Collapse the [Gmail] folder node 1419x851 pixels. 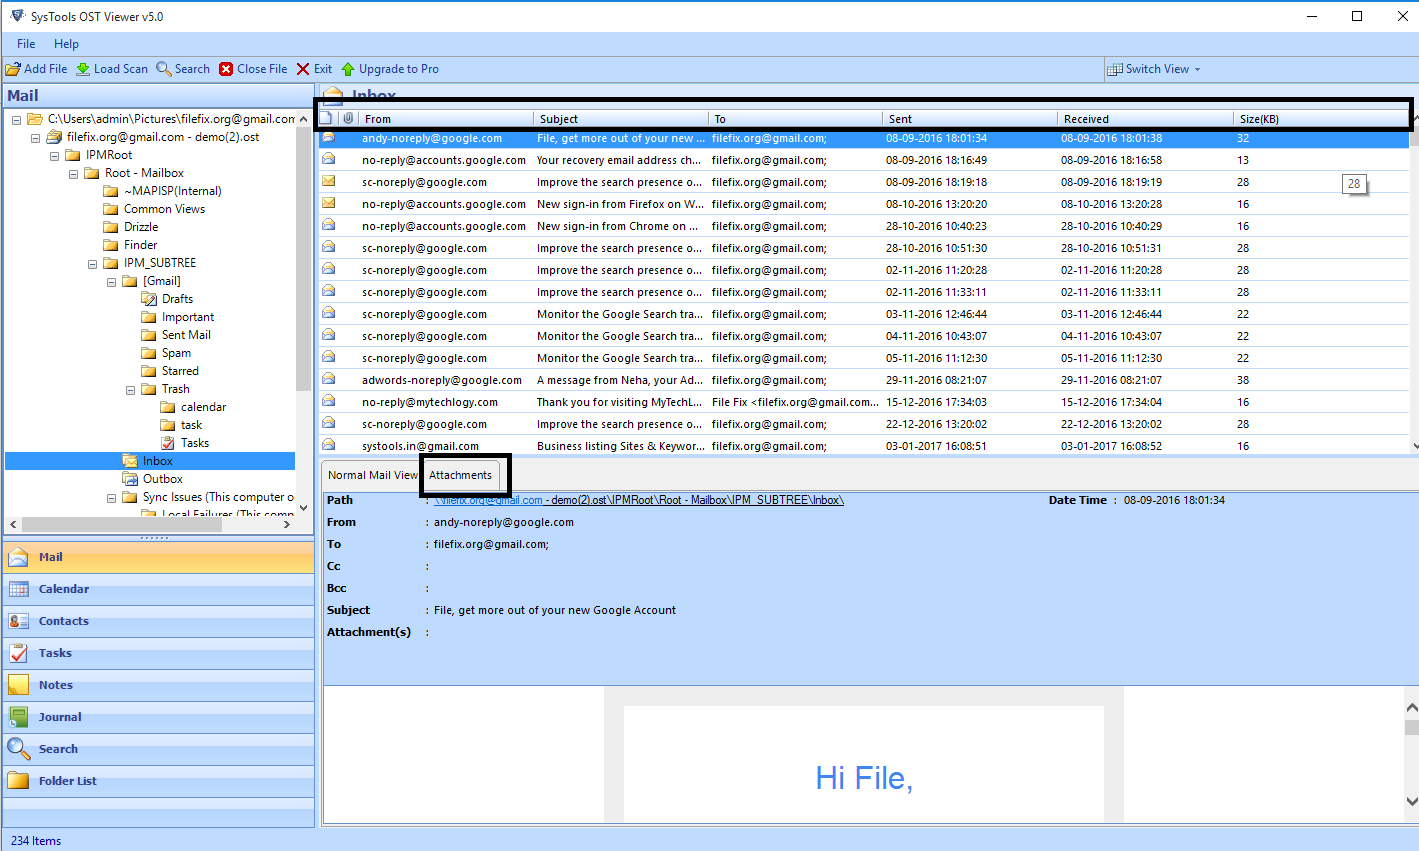112,282
